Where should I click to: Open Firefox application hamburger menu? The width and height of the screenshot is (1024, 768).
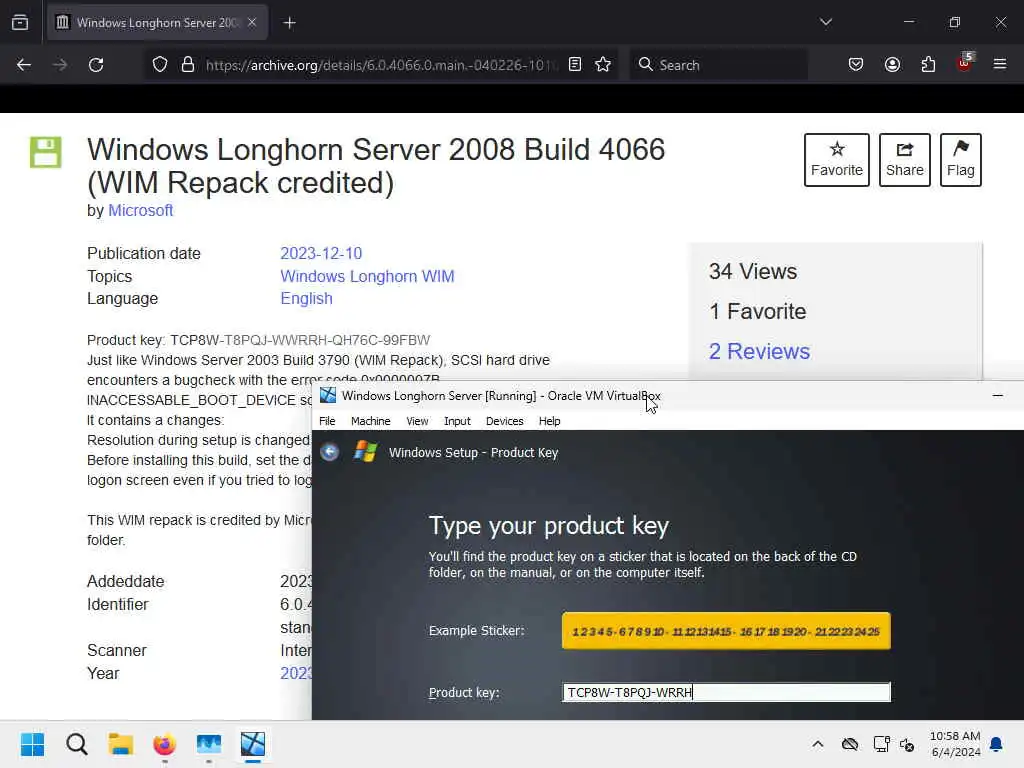[1000, 64]
